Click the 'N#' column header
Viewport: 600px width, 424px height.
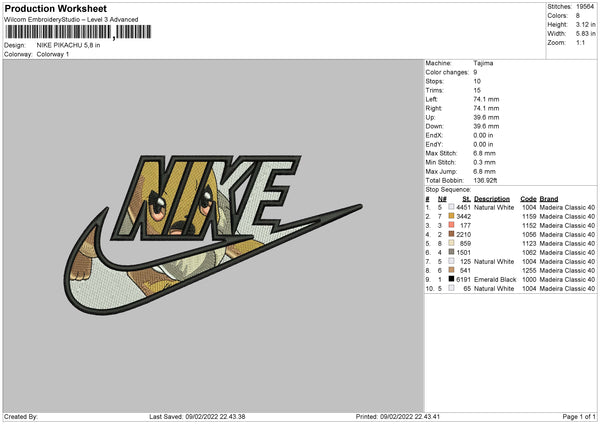point(442,199)
